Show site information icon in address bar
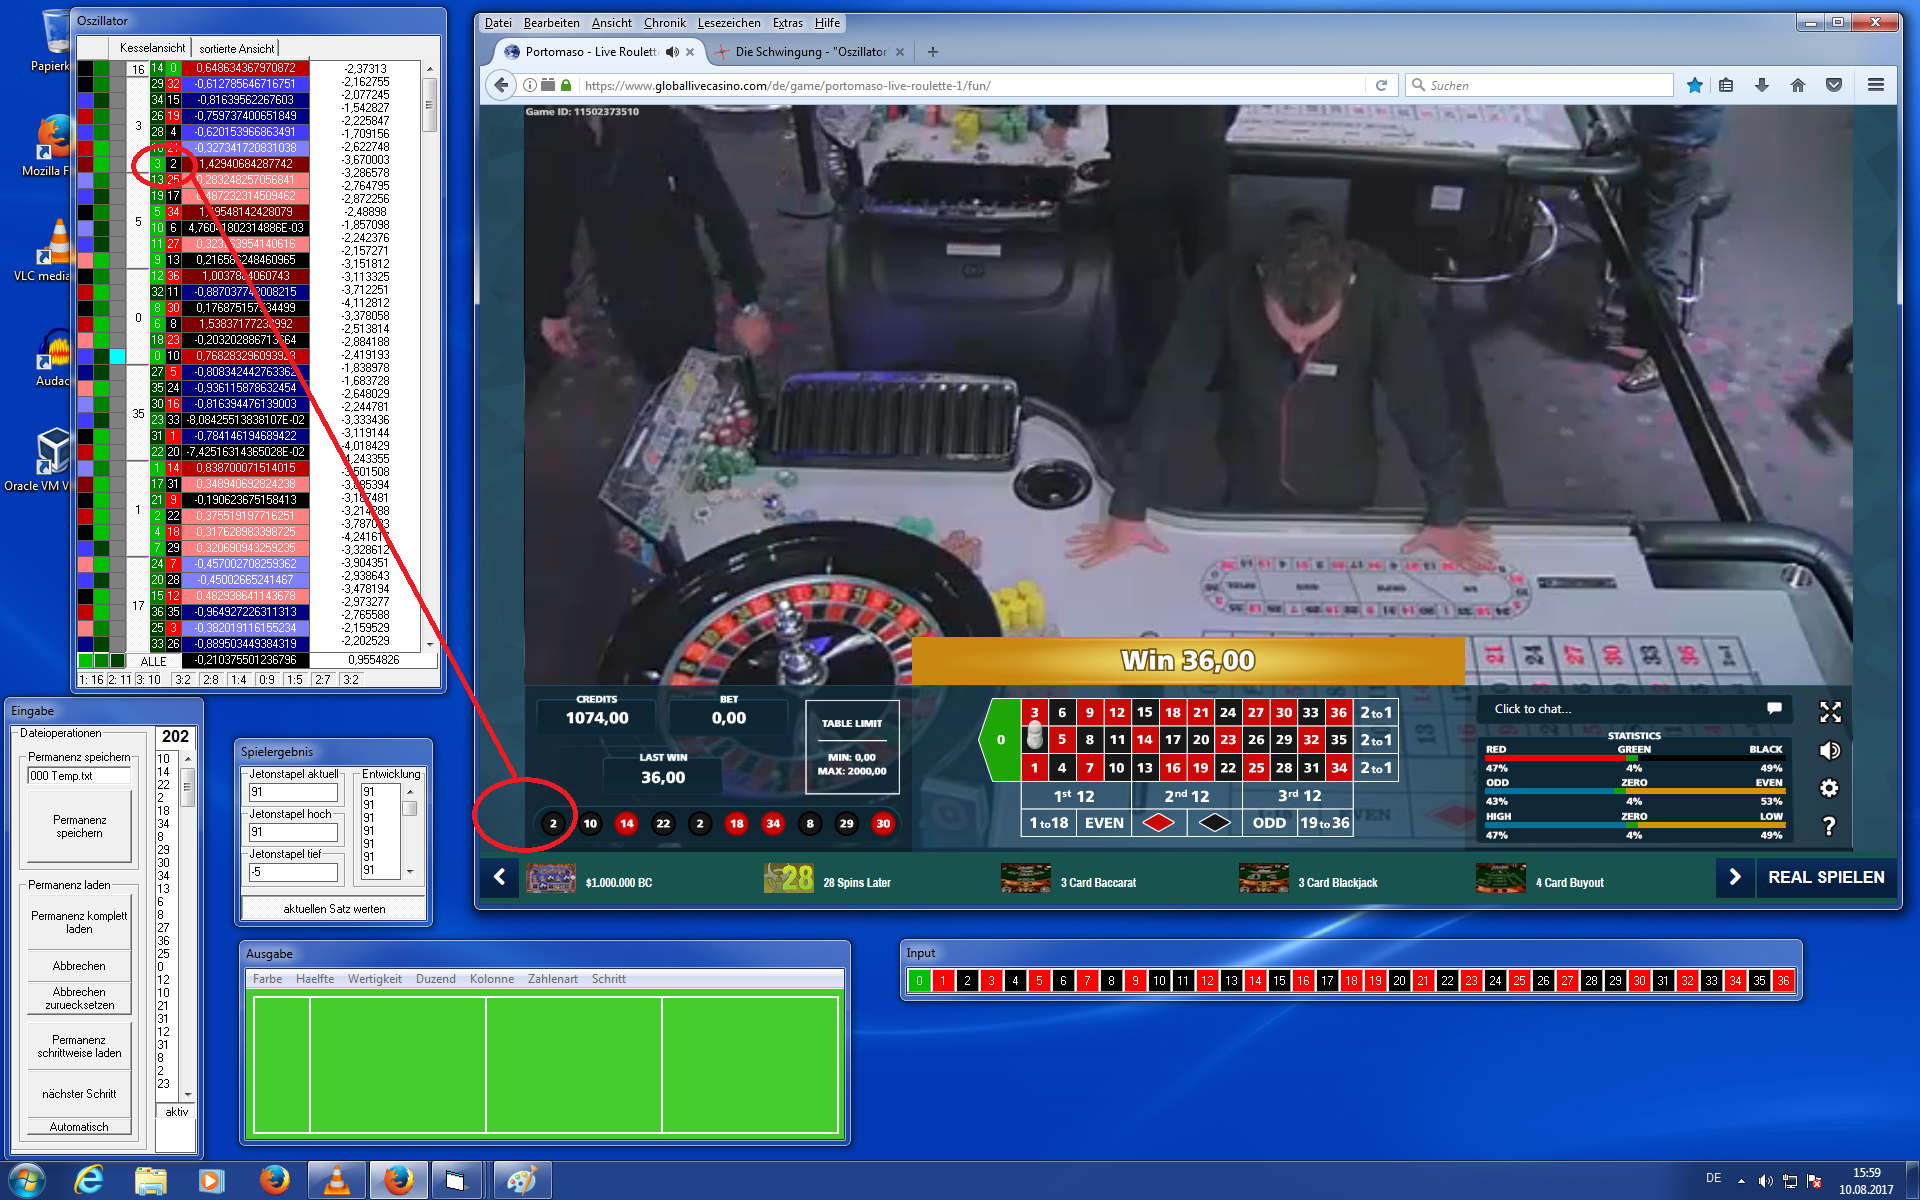The image size is (1920, 1200). tap(530, 85)
